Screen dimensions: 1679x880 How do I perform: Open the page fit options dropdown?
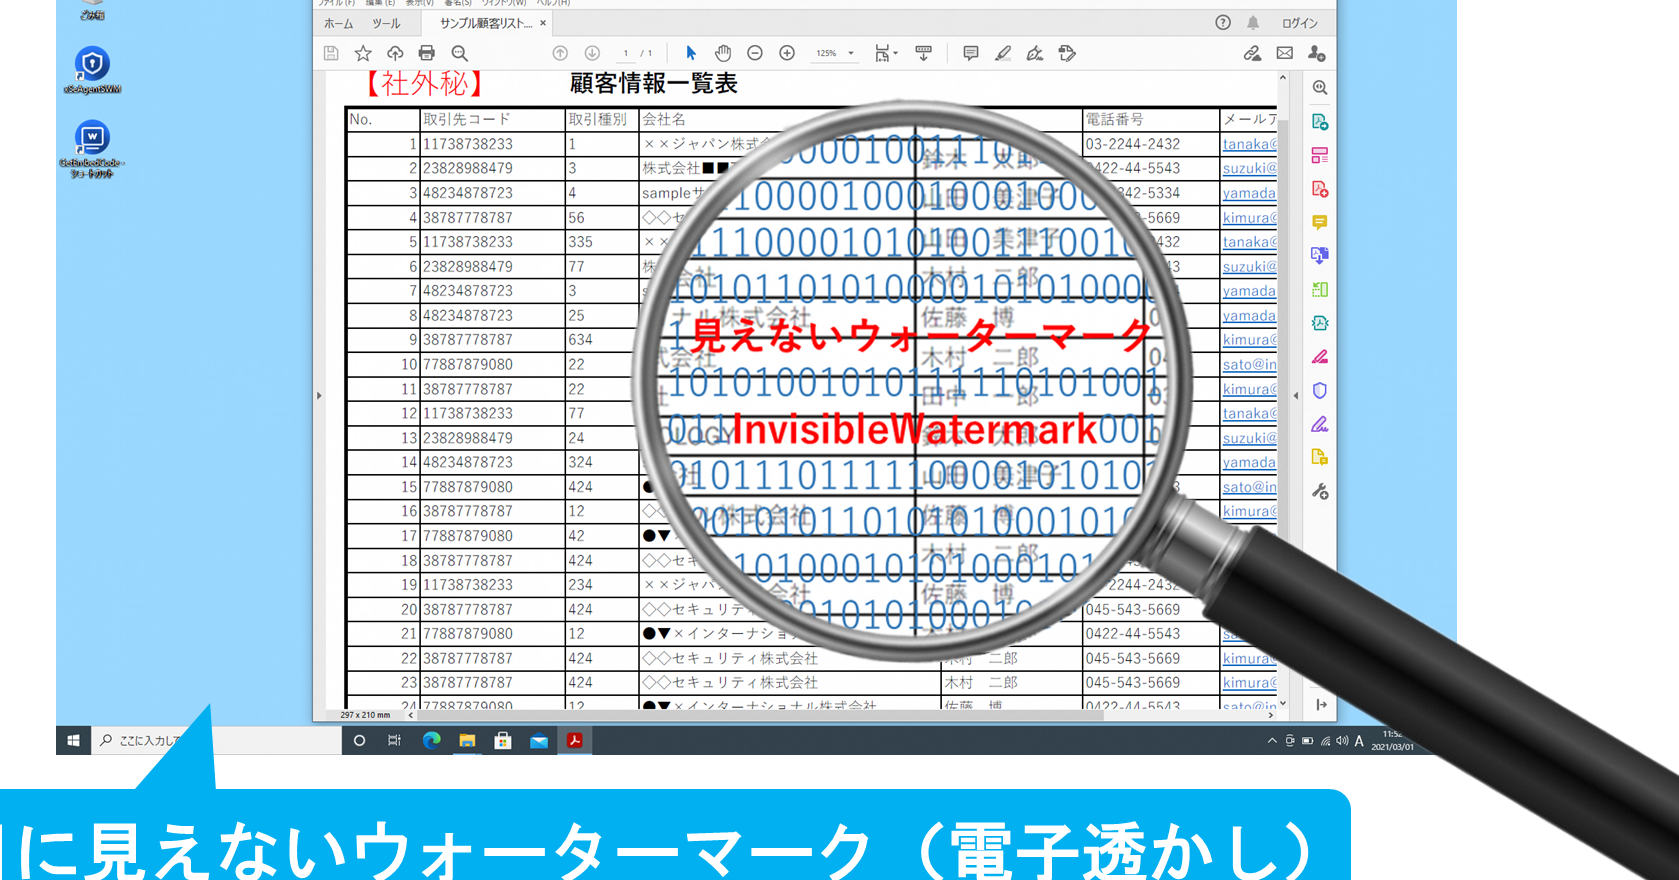point(886,53)
